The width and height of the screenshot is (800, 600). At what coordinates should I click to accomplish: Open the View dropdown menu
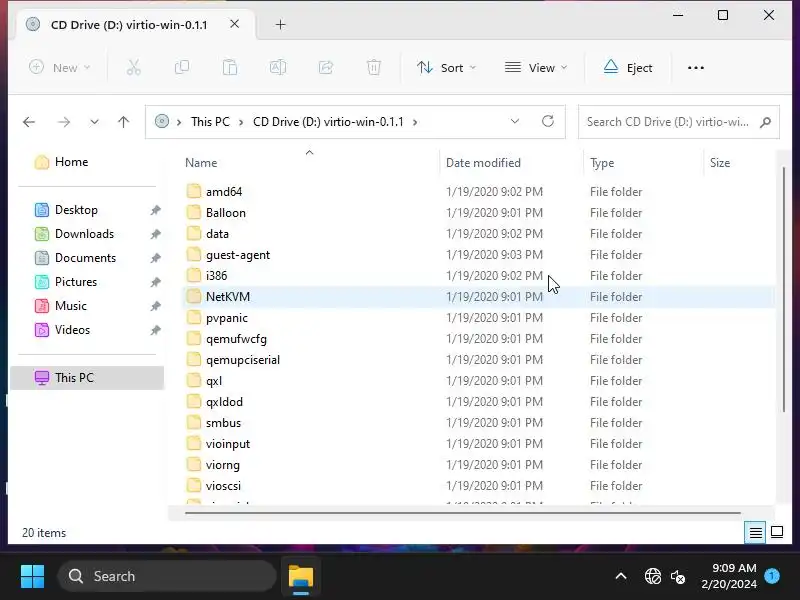(x=536, y=67)
